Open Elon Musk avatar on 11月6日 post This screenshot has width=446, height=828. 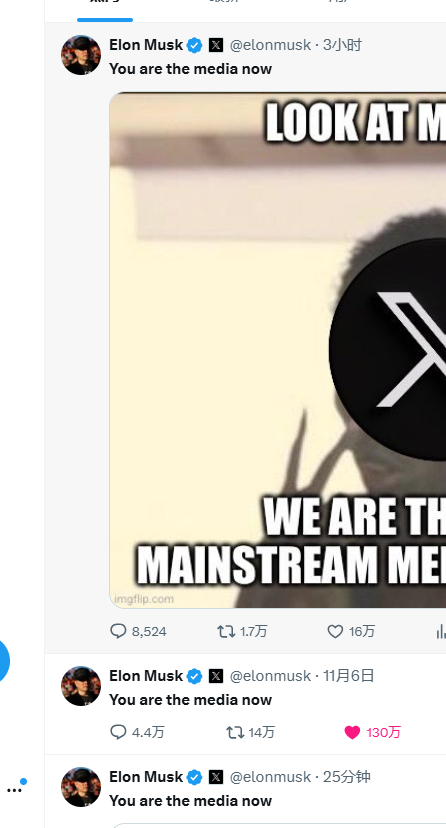point(81,686)
